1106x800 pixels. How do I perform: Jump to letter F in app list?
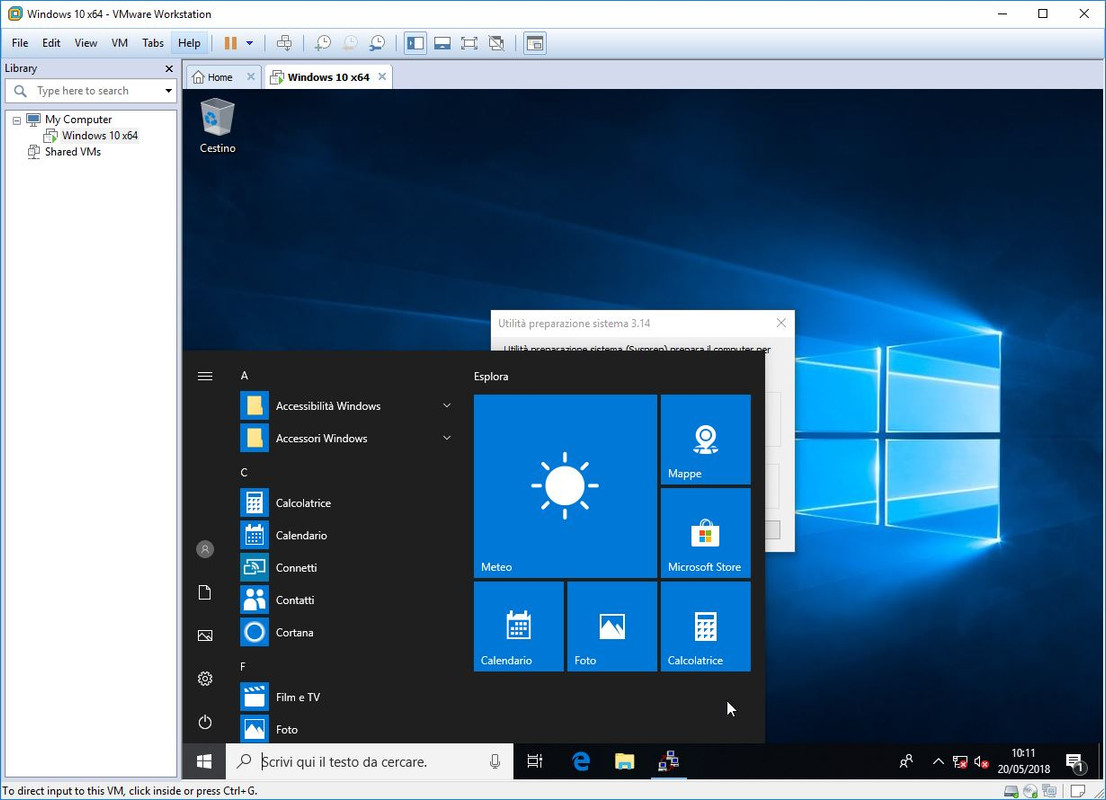coord(243,667)
